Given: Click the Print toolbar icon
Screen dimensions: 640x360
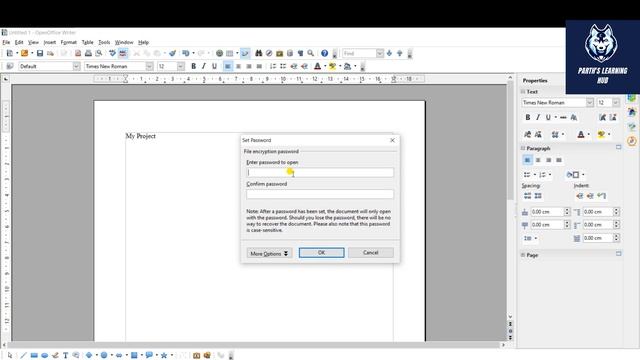Looking at the screenshot, I should coord(88,53).
